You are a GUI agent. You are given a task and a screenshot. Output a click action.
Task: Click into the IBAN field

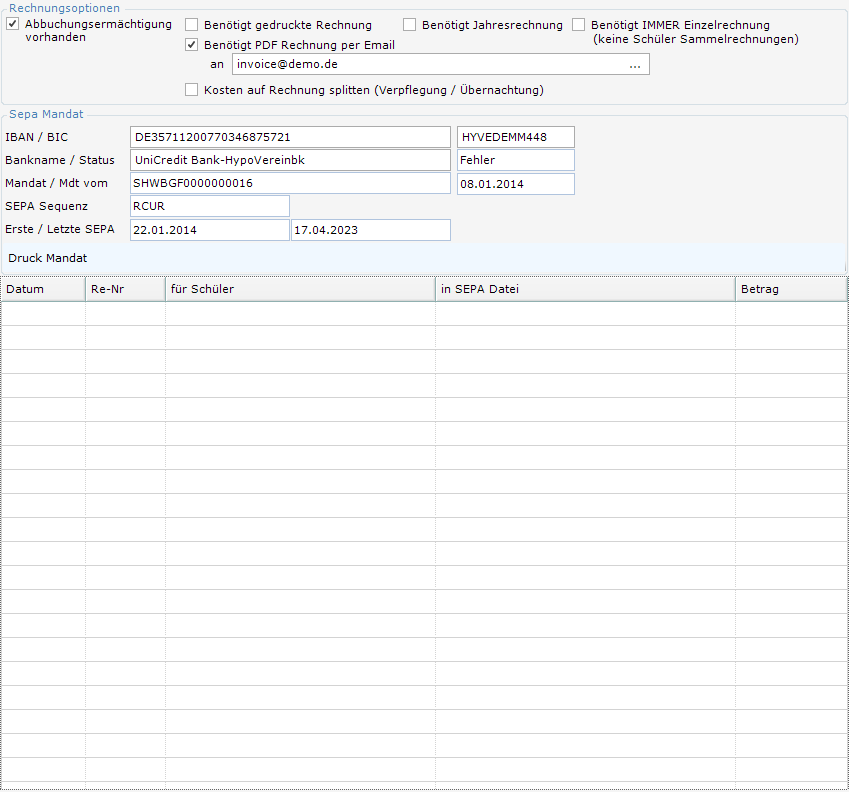(x=290, y=137)
